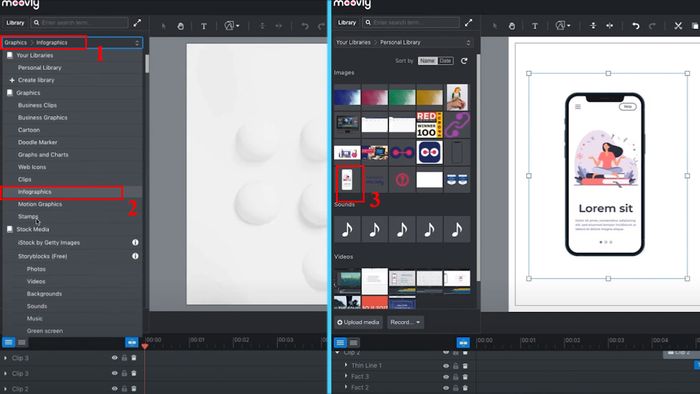Viewport: 700px width, 394px height.
Task: Click Create library entry
Action: (x=36, y=80)
